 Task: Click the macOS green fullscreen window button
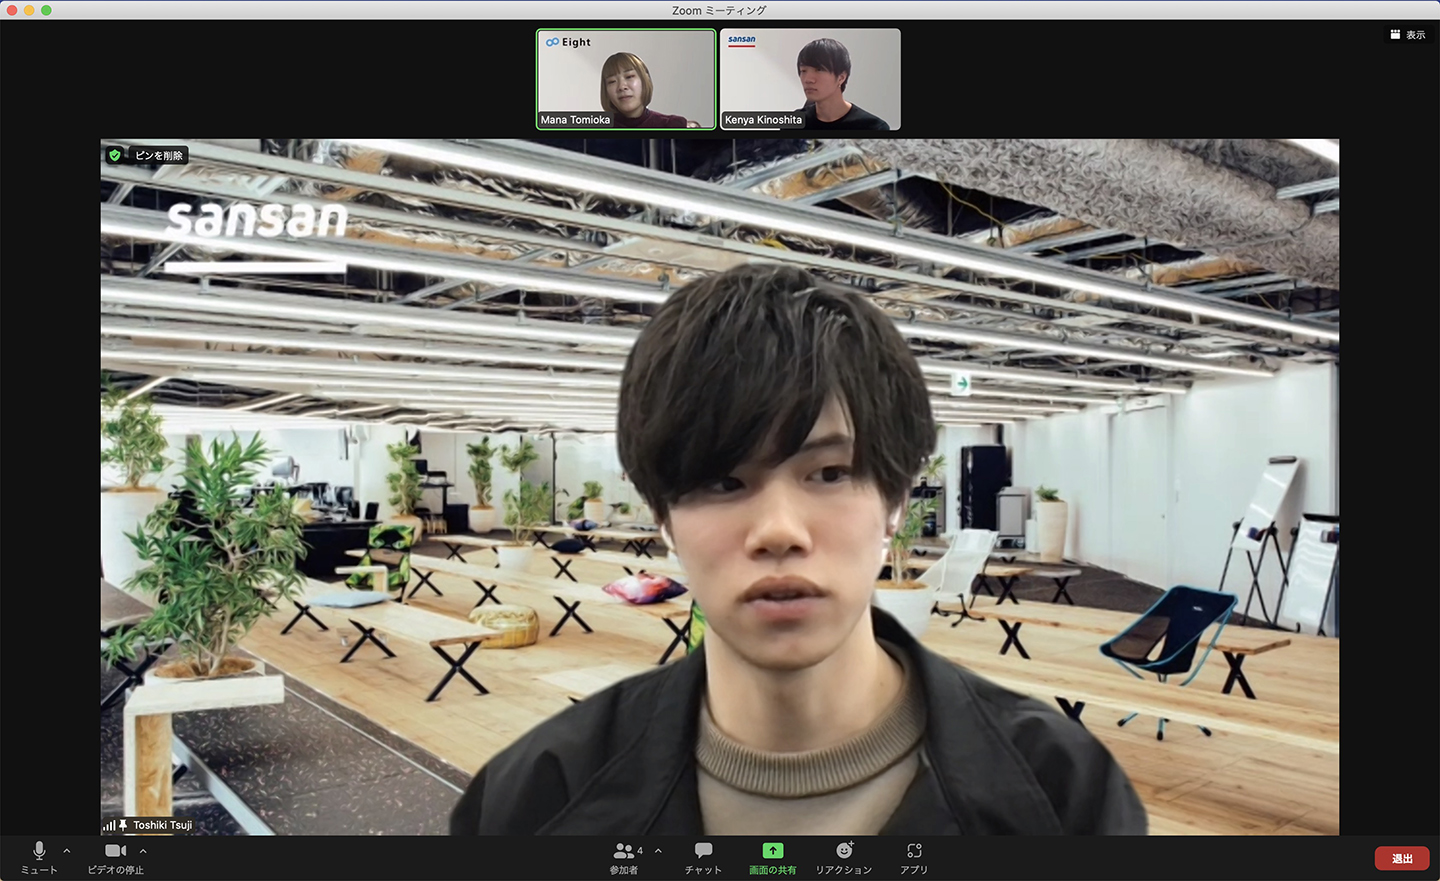coord(46,10)
